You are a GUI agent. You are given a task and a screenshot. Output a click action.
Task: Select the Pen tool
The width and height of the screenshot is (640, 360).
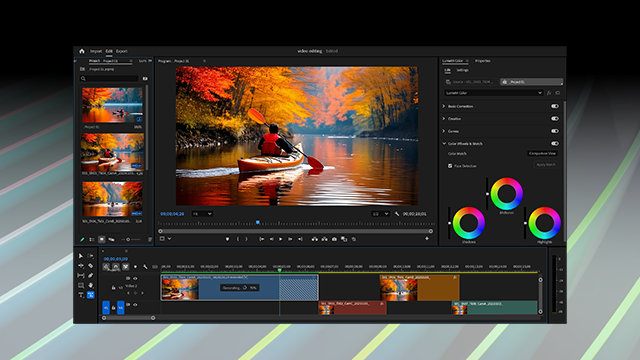[90, 276]
